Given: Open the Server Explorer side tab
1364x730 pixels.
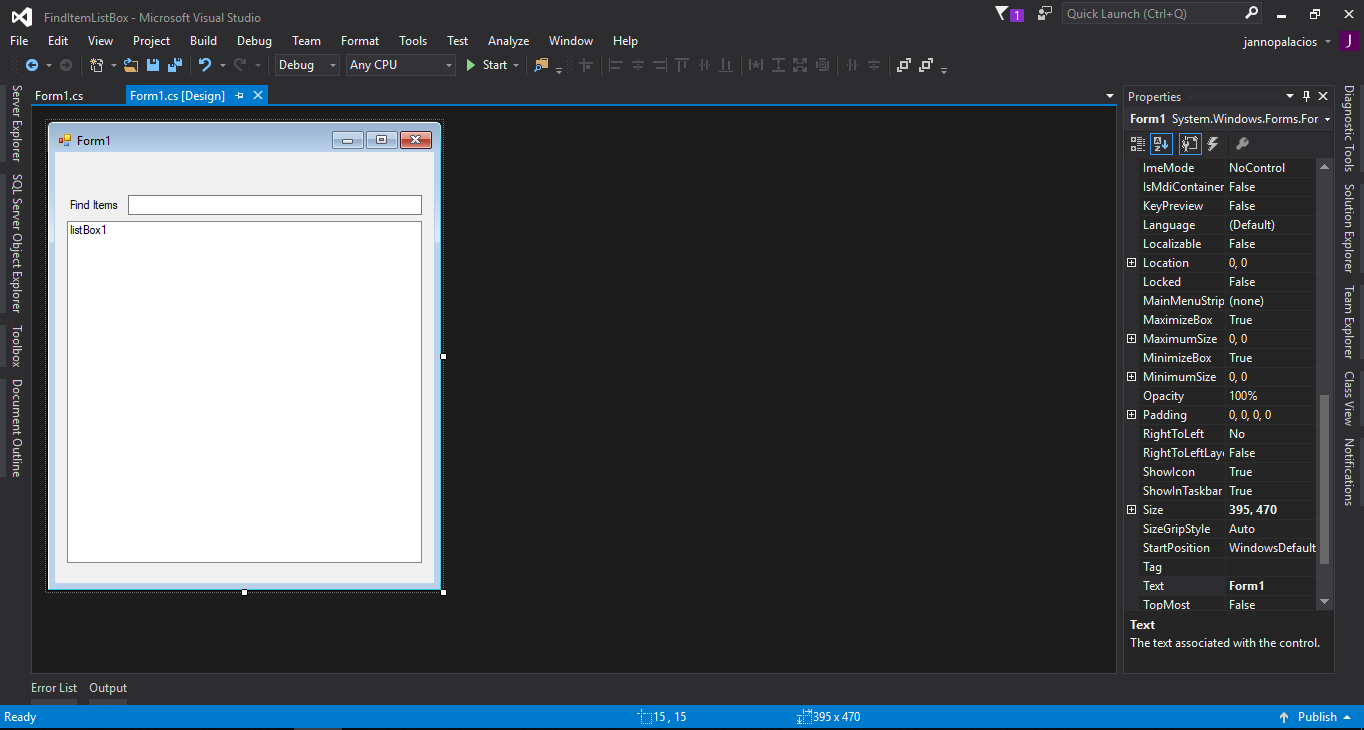Looking at the screenshot, I should pos(16,124).
